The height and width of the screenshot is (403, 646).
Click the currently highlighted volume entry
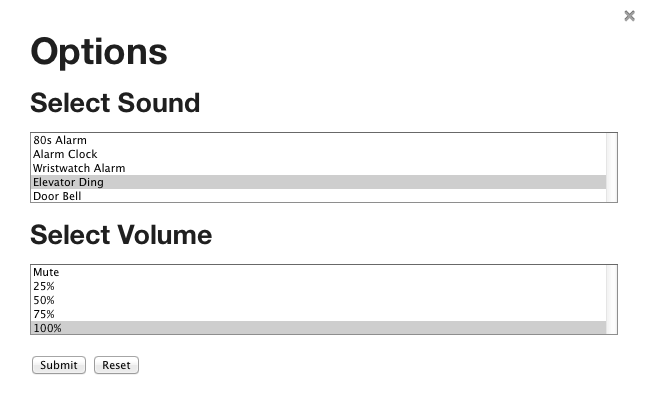point(318,328)
